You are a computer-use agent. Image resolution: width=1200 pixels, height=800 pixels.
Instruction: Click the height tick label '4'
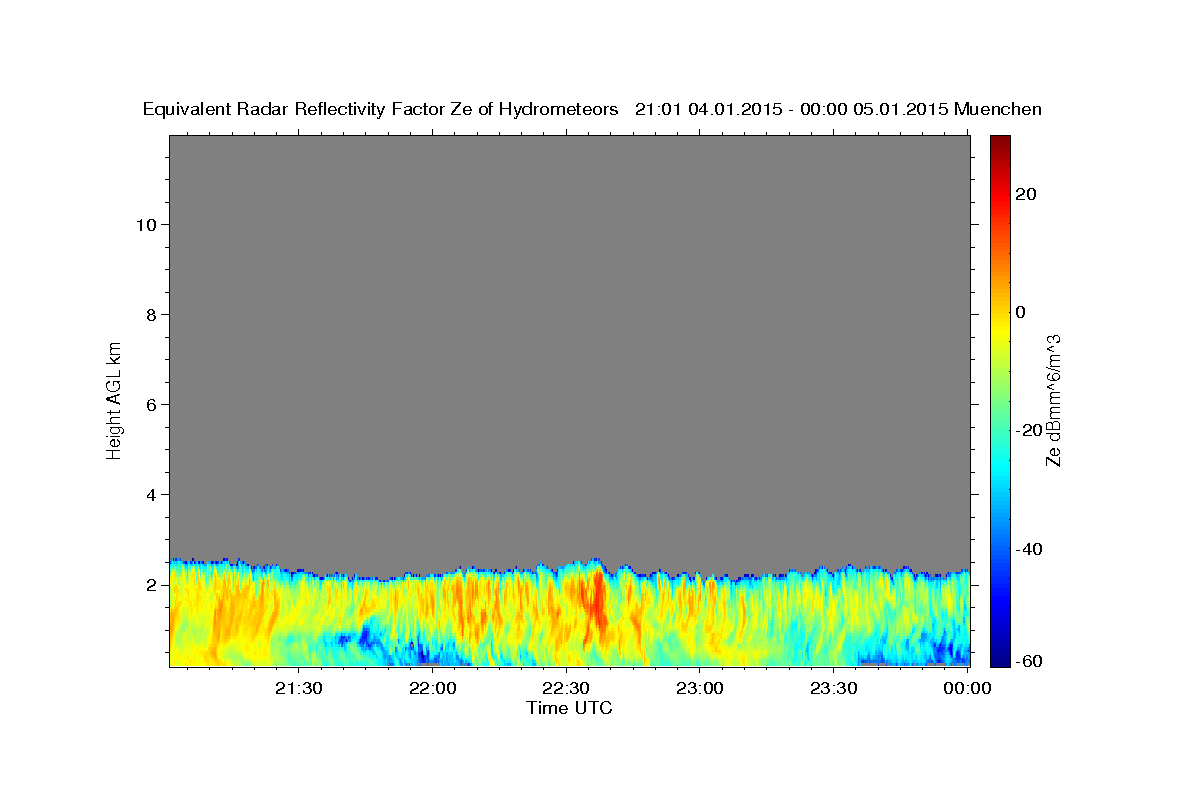pos(150,494)
